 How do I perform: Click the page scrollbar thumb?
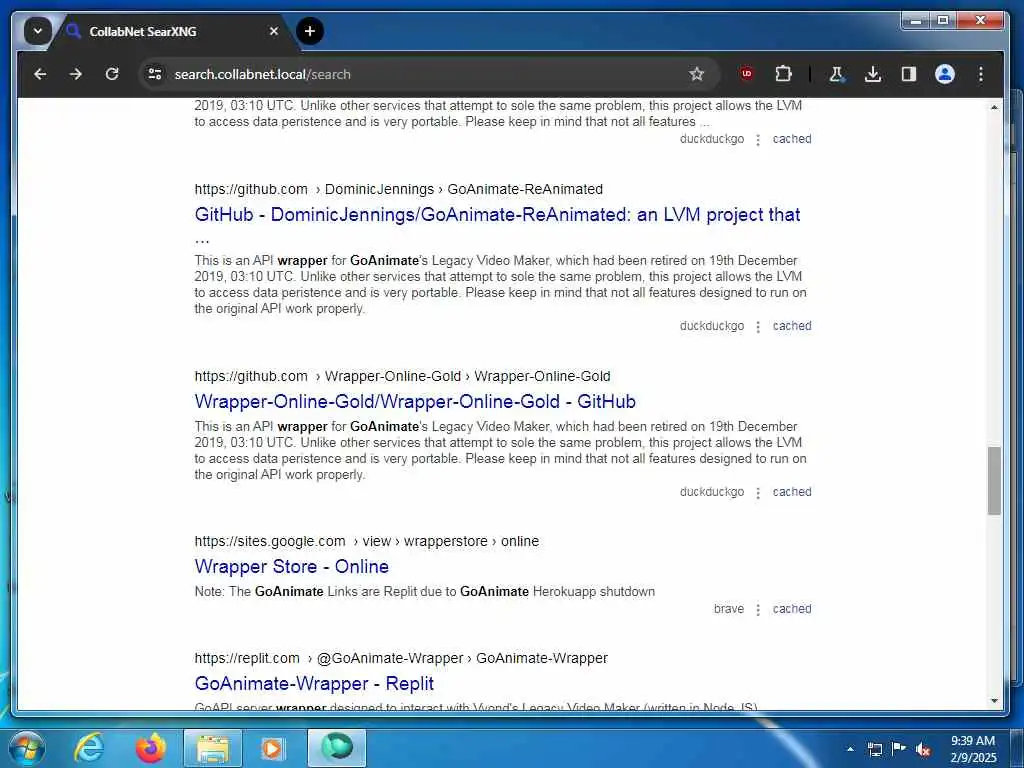click(x=994, y=481)
